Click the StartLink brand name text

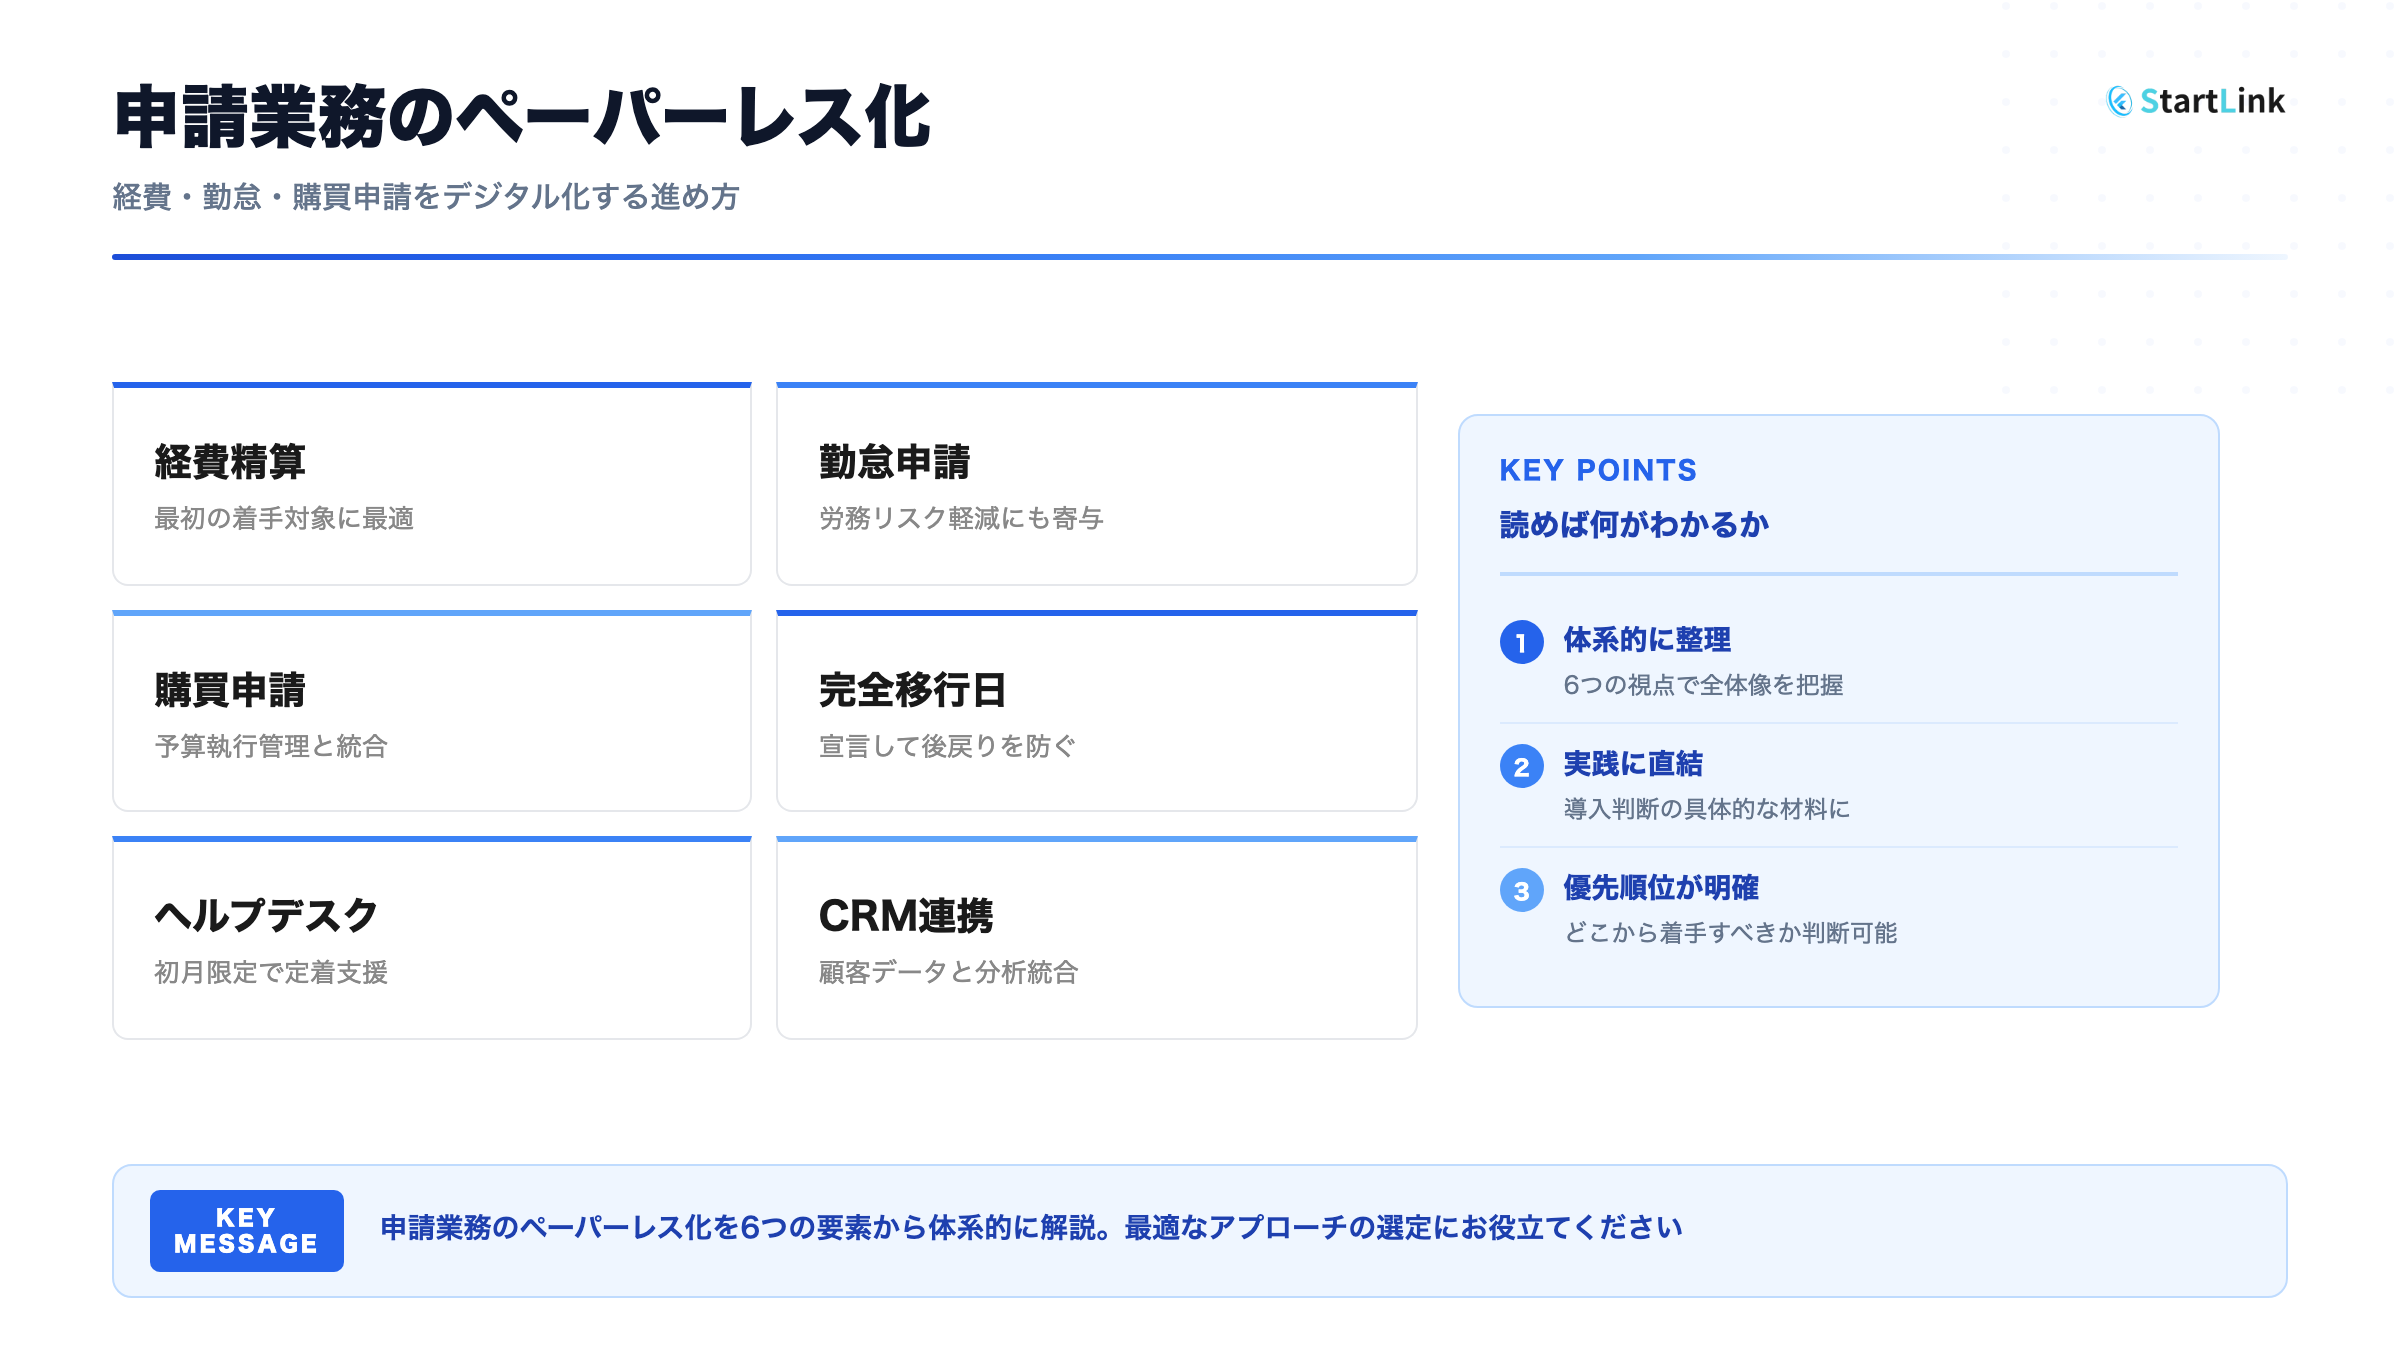2212,101
